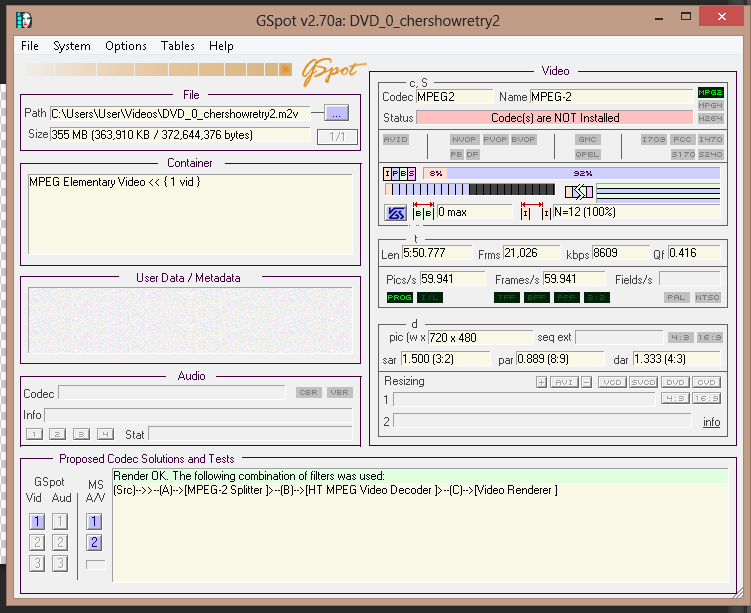Toggle the TFF field order indicator
751x613 pixels.
click(x=506, y=297)
